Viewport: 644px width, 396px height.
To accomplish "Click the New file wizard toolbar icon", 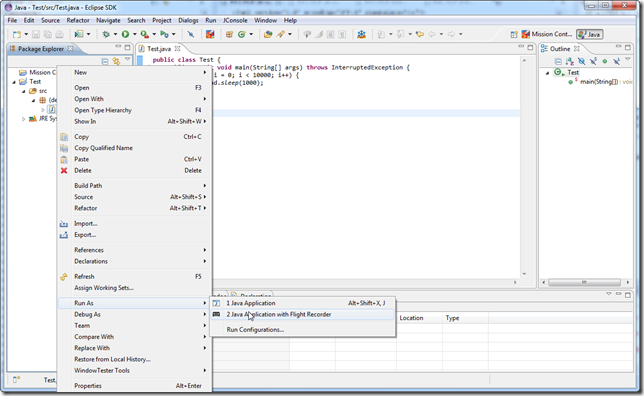I will click(17, 35).
